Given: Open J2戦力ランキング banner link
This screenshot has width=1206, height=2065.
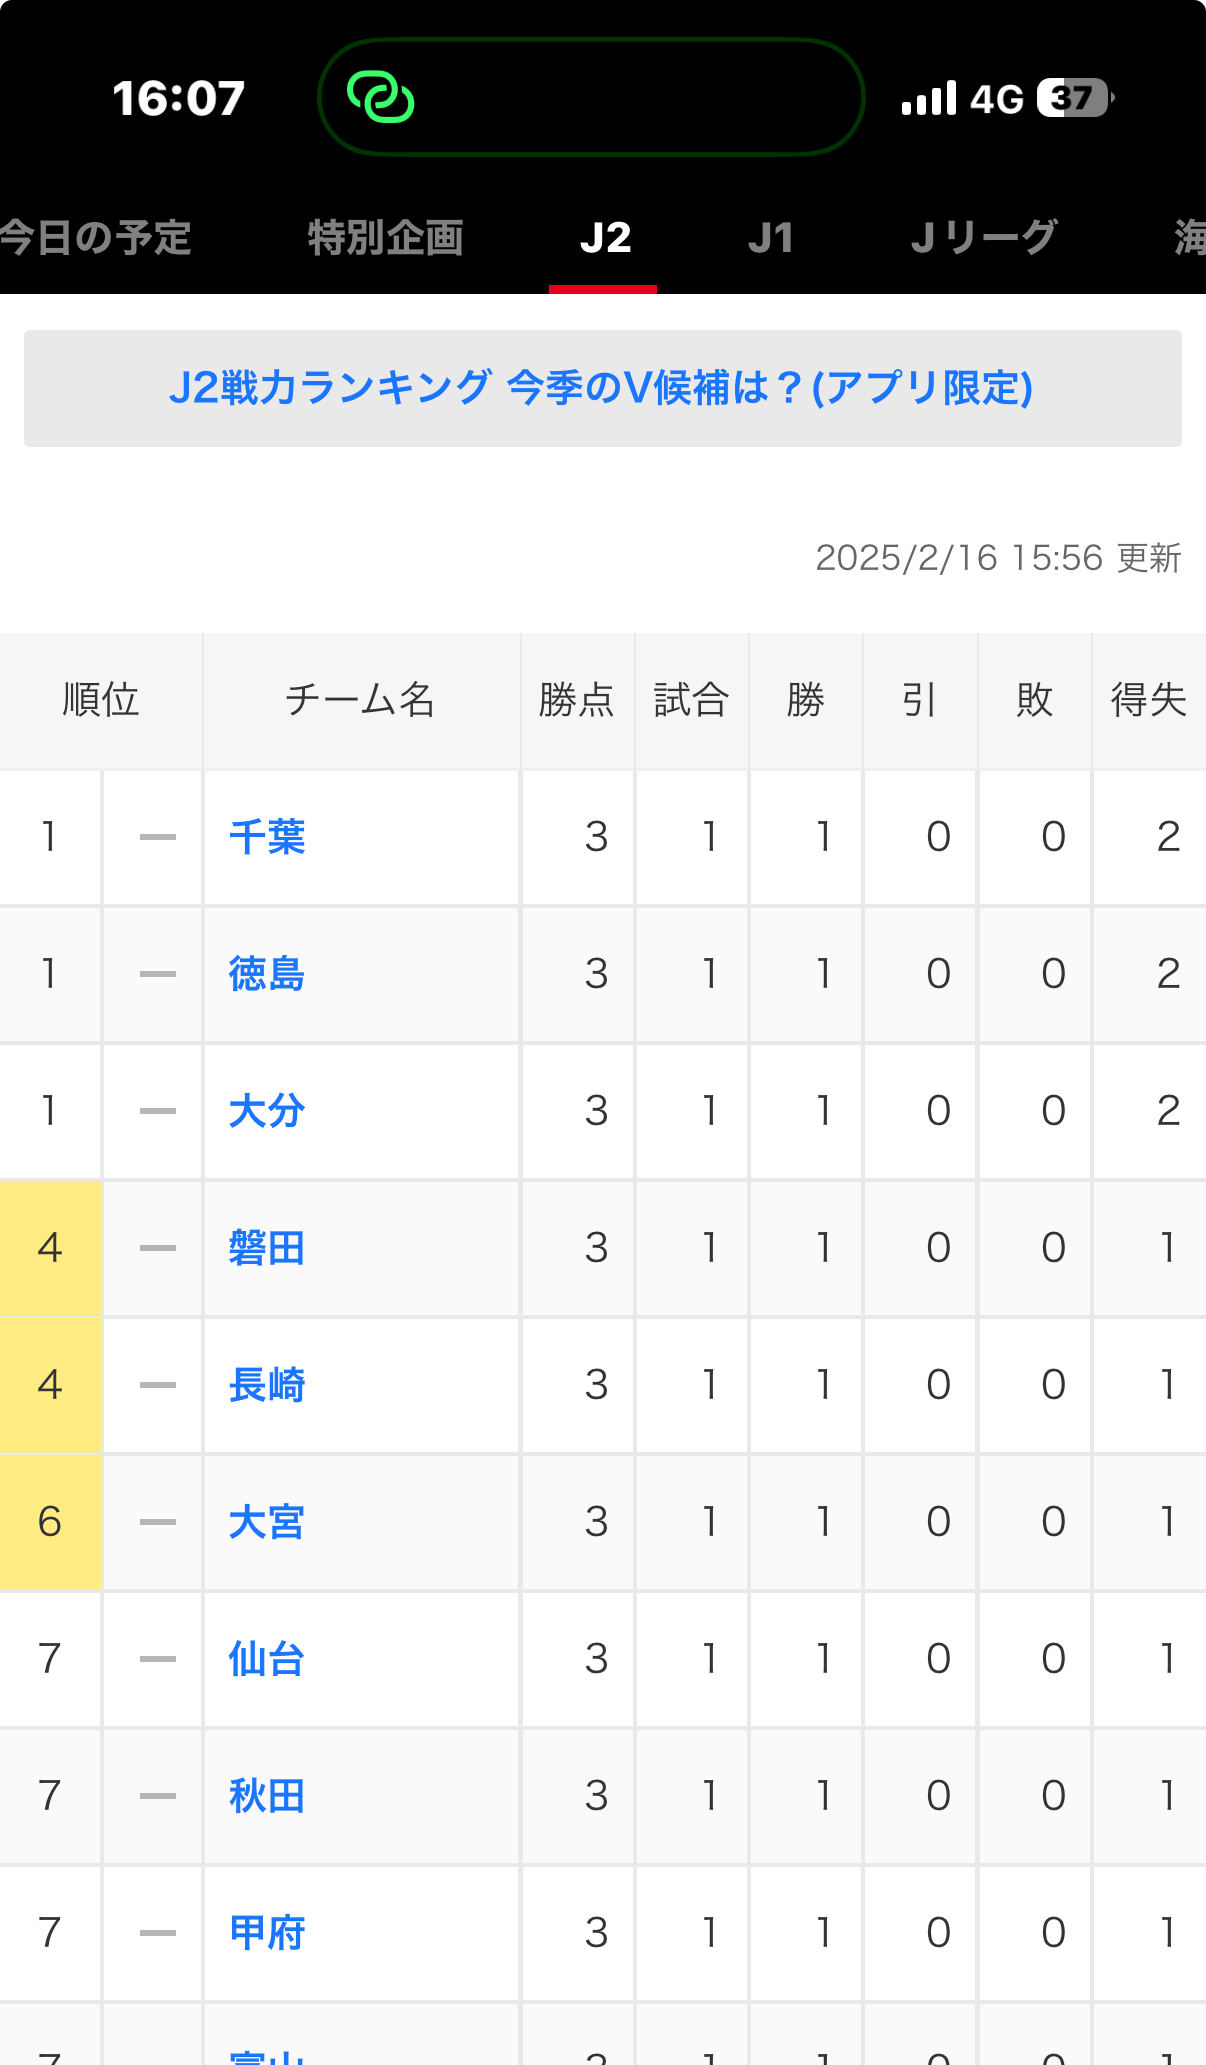Looking at the screenshot, I should [x=602, y=388].
